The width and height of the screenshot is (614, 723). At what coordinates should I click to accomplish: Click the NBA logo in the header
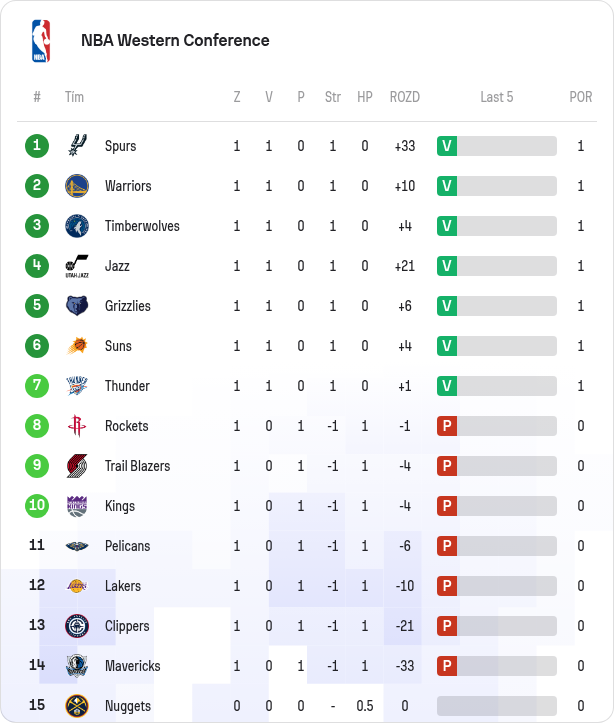40,41
